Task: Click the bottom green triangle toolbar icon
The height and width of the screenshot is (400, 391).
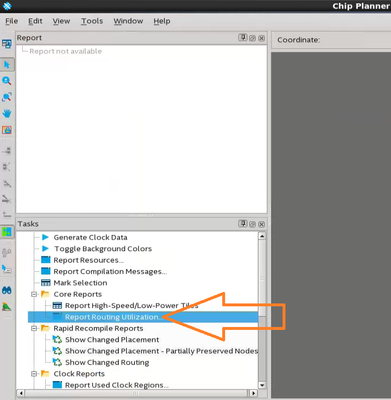Action: point(7,307)
